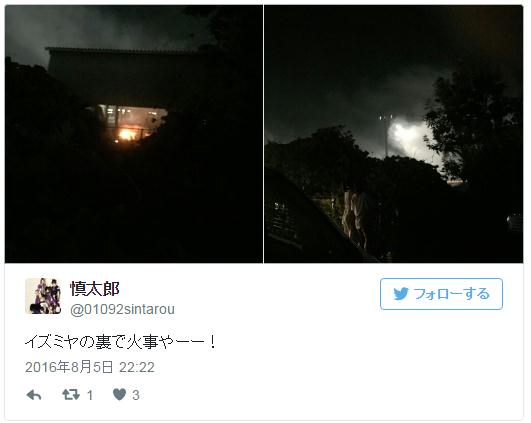
Task: Follow with the フォローする button
Action: pos(441,294)
